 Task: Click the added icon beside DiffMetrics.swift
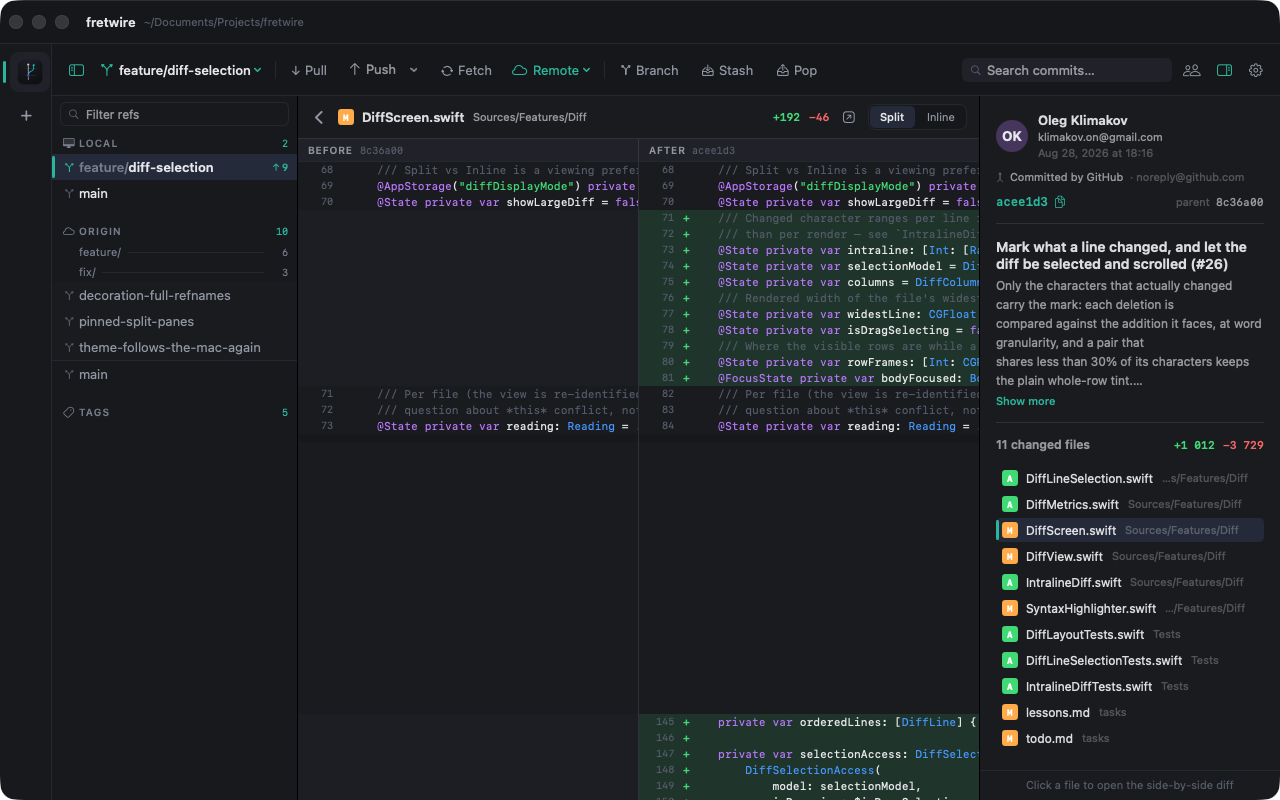[1010, 504]
